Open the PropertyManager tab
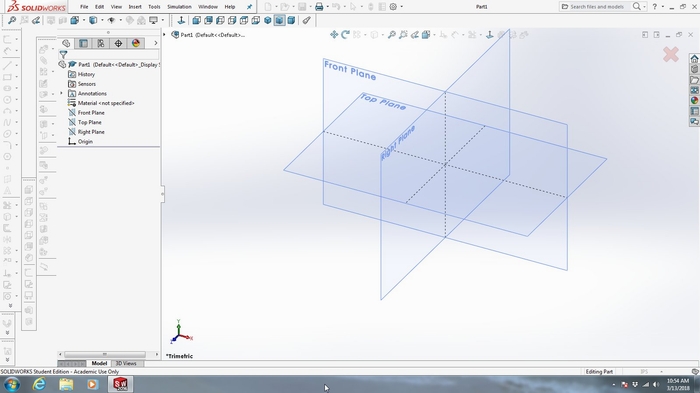The width and height of the screenshot is (700, 393). click(83, 43)
